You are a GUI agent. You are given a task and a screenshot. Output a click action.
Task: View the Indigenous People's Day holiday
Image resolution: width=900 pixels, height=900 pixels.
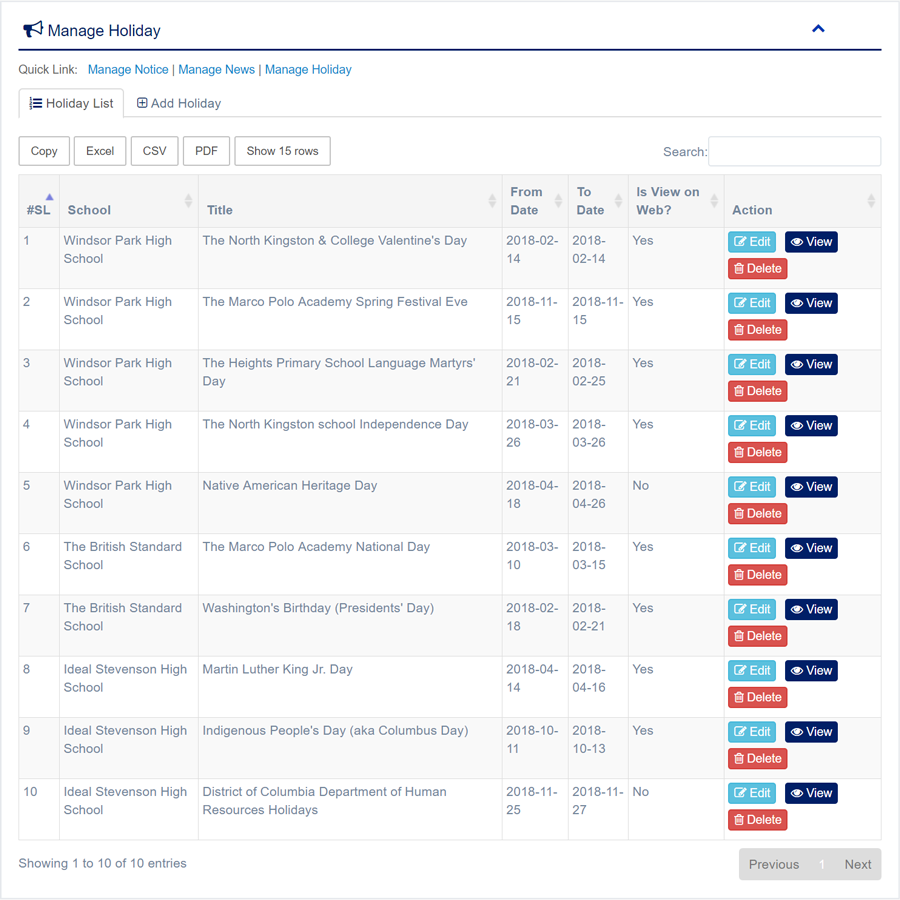[x=810, y=732]
